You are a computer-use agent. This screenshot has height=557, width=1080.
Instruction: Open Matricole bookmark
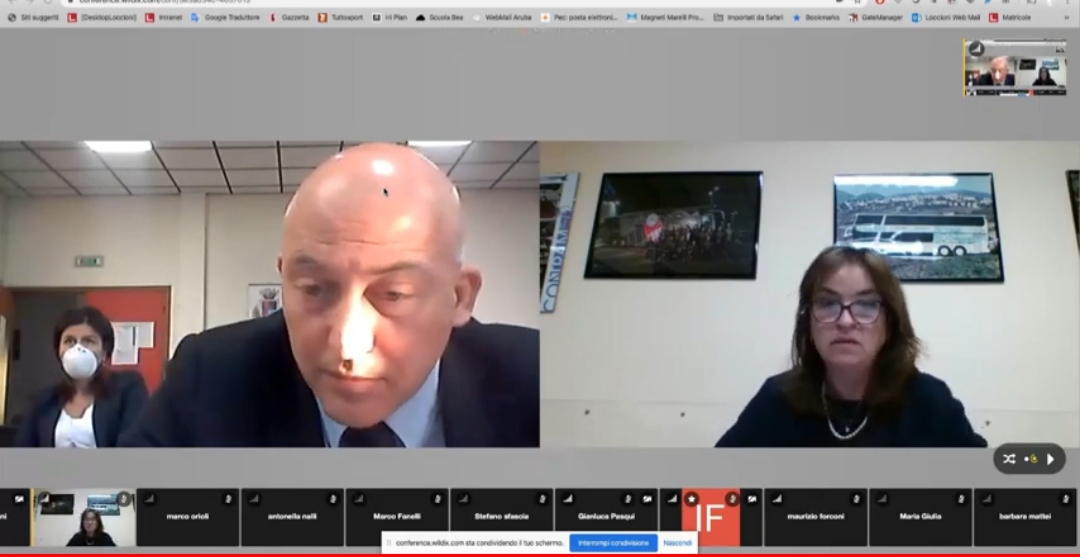coord(1010,17)
